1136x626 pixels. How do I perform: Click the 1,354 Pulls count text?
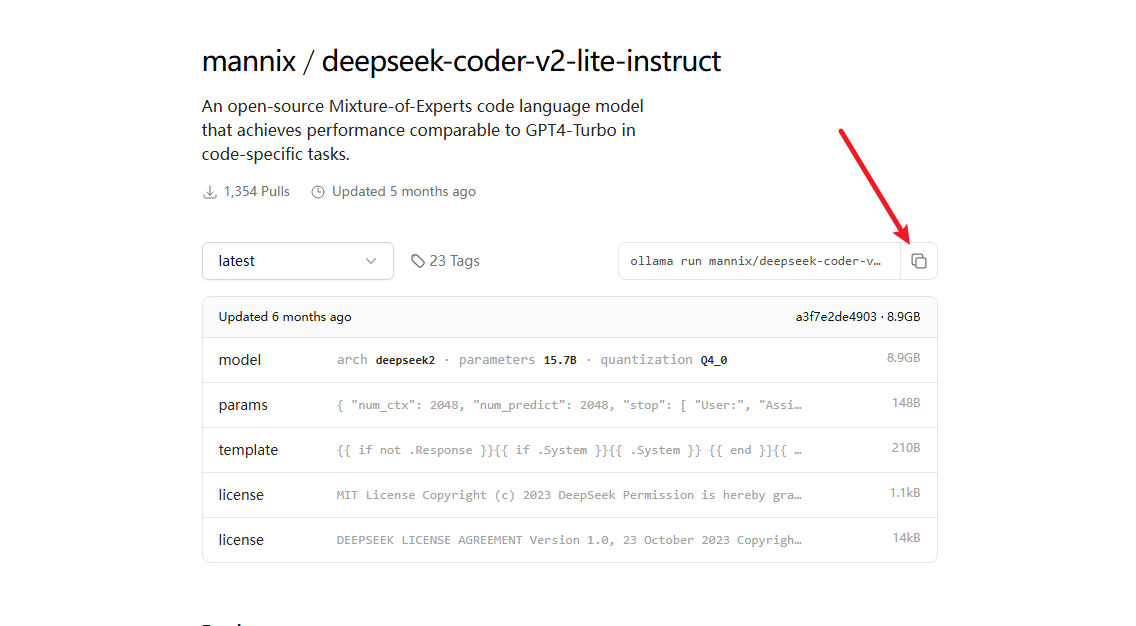(x=257, y=192)
